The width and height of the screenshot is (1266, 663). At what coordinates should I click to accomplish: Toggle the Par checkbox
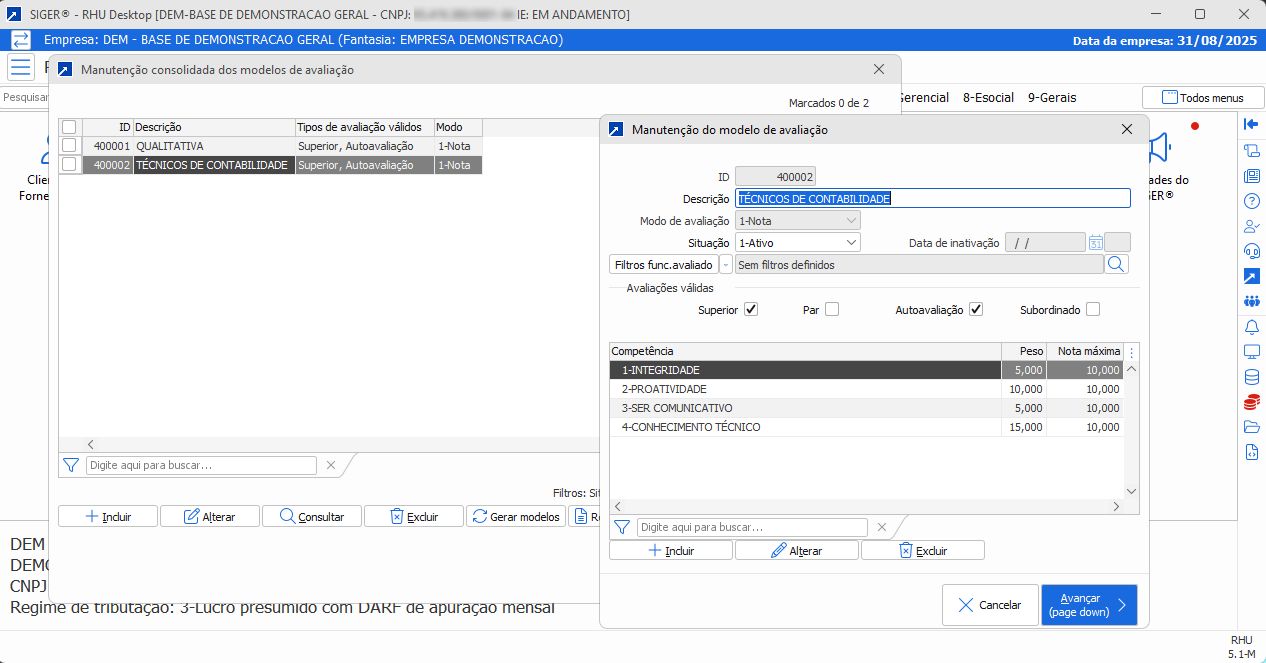pos(832,309)
